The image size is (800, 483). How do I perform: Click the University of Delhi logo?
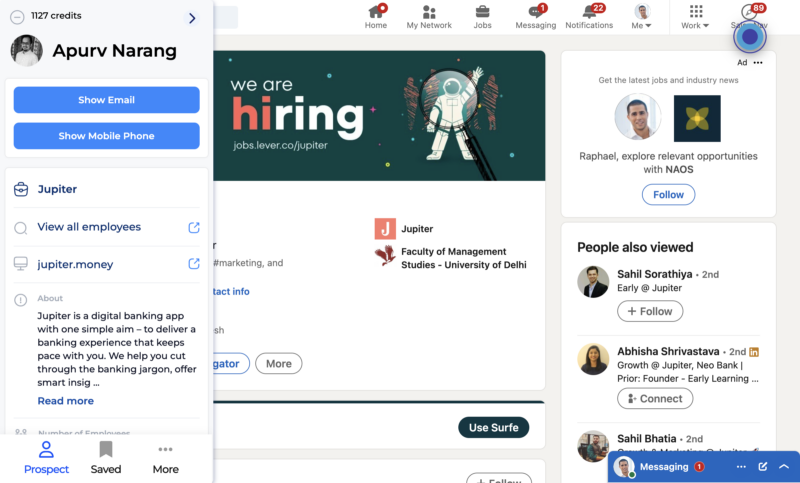coord(385,256)
